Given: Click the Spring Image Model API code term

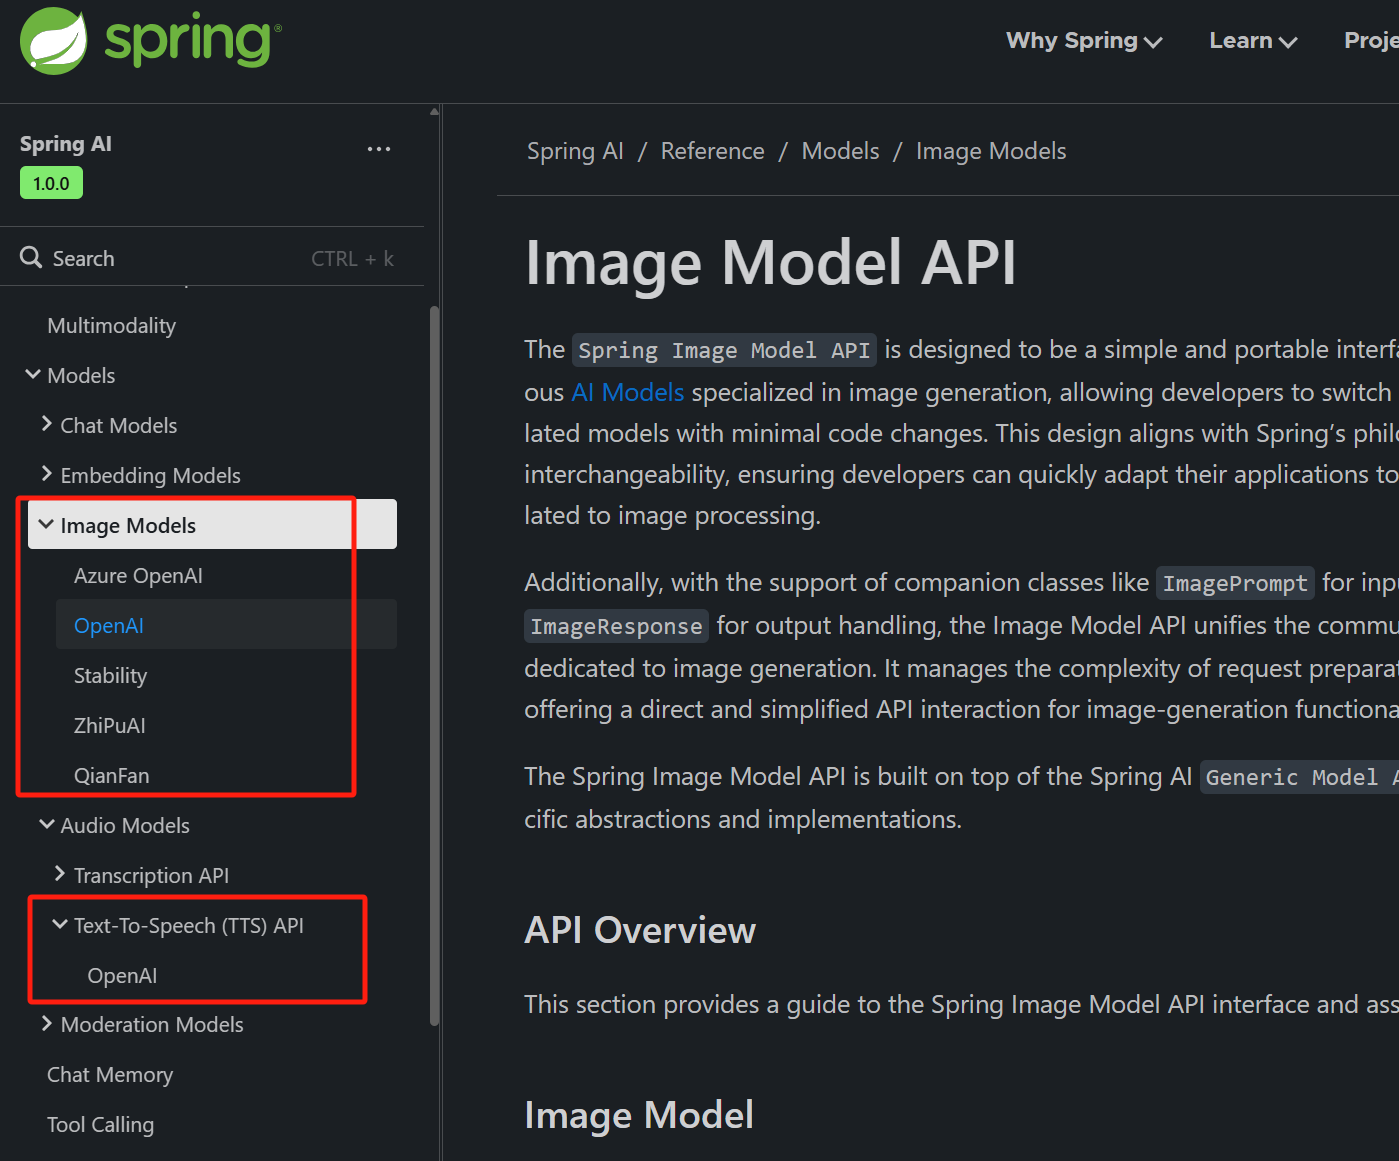Looking at the screenshot, I should [x=724, y=350].
